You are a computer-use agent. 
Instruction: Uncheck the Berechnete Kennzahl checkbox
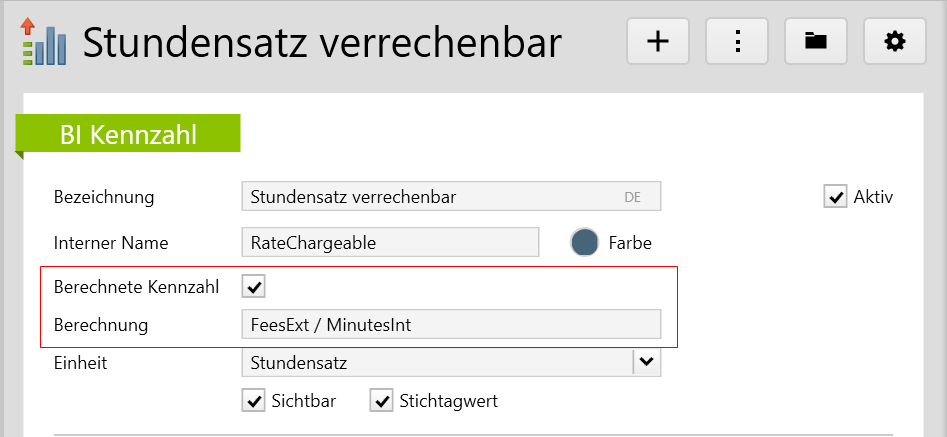click(253, 287)
